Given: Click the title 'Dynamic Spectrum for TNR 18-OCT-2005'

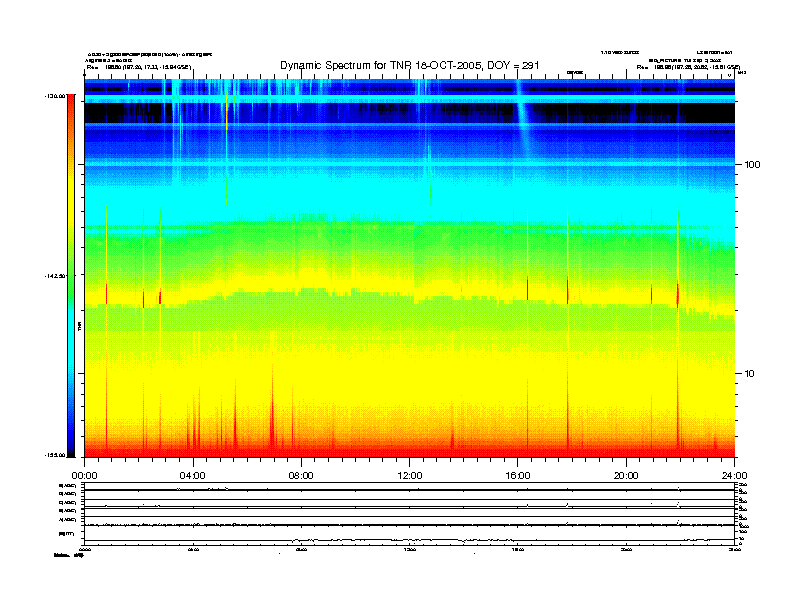Looking at the screenshot, I should (x=410, y=65).
